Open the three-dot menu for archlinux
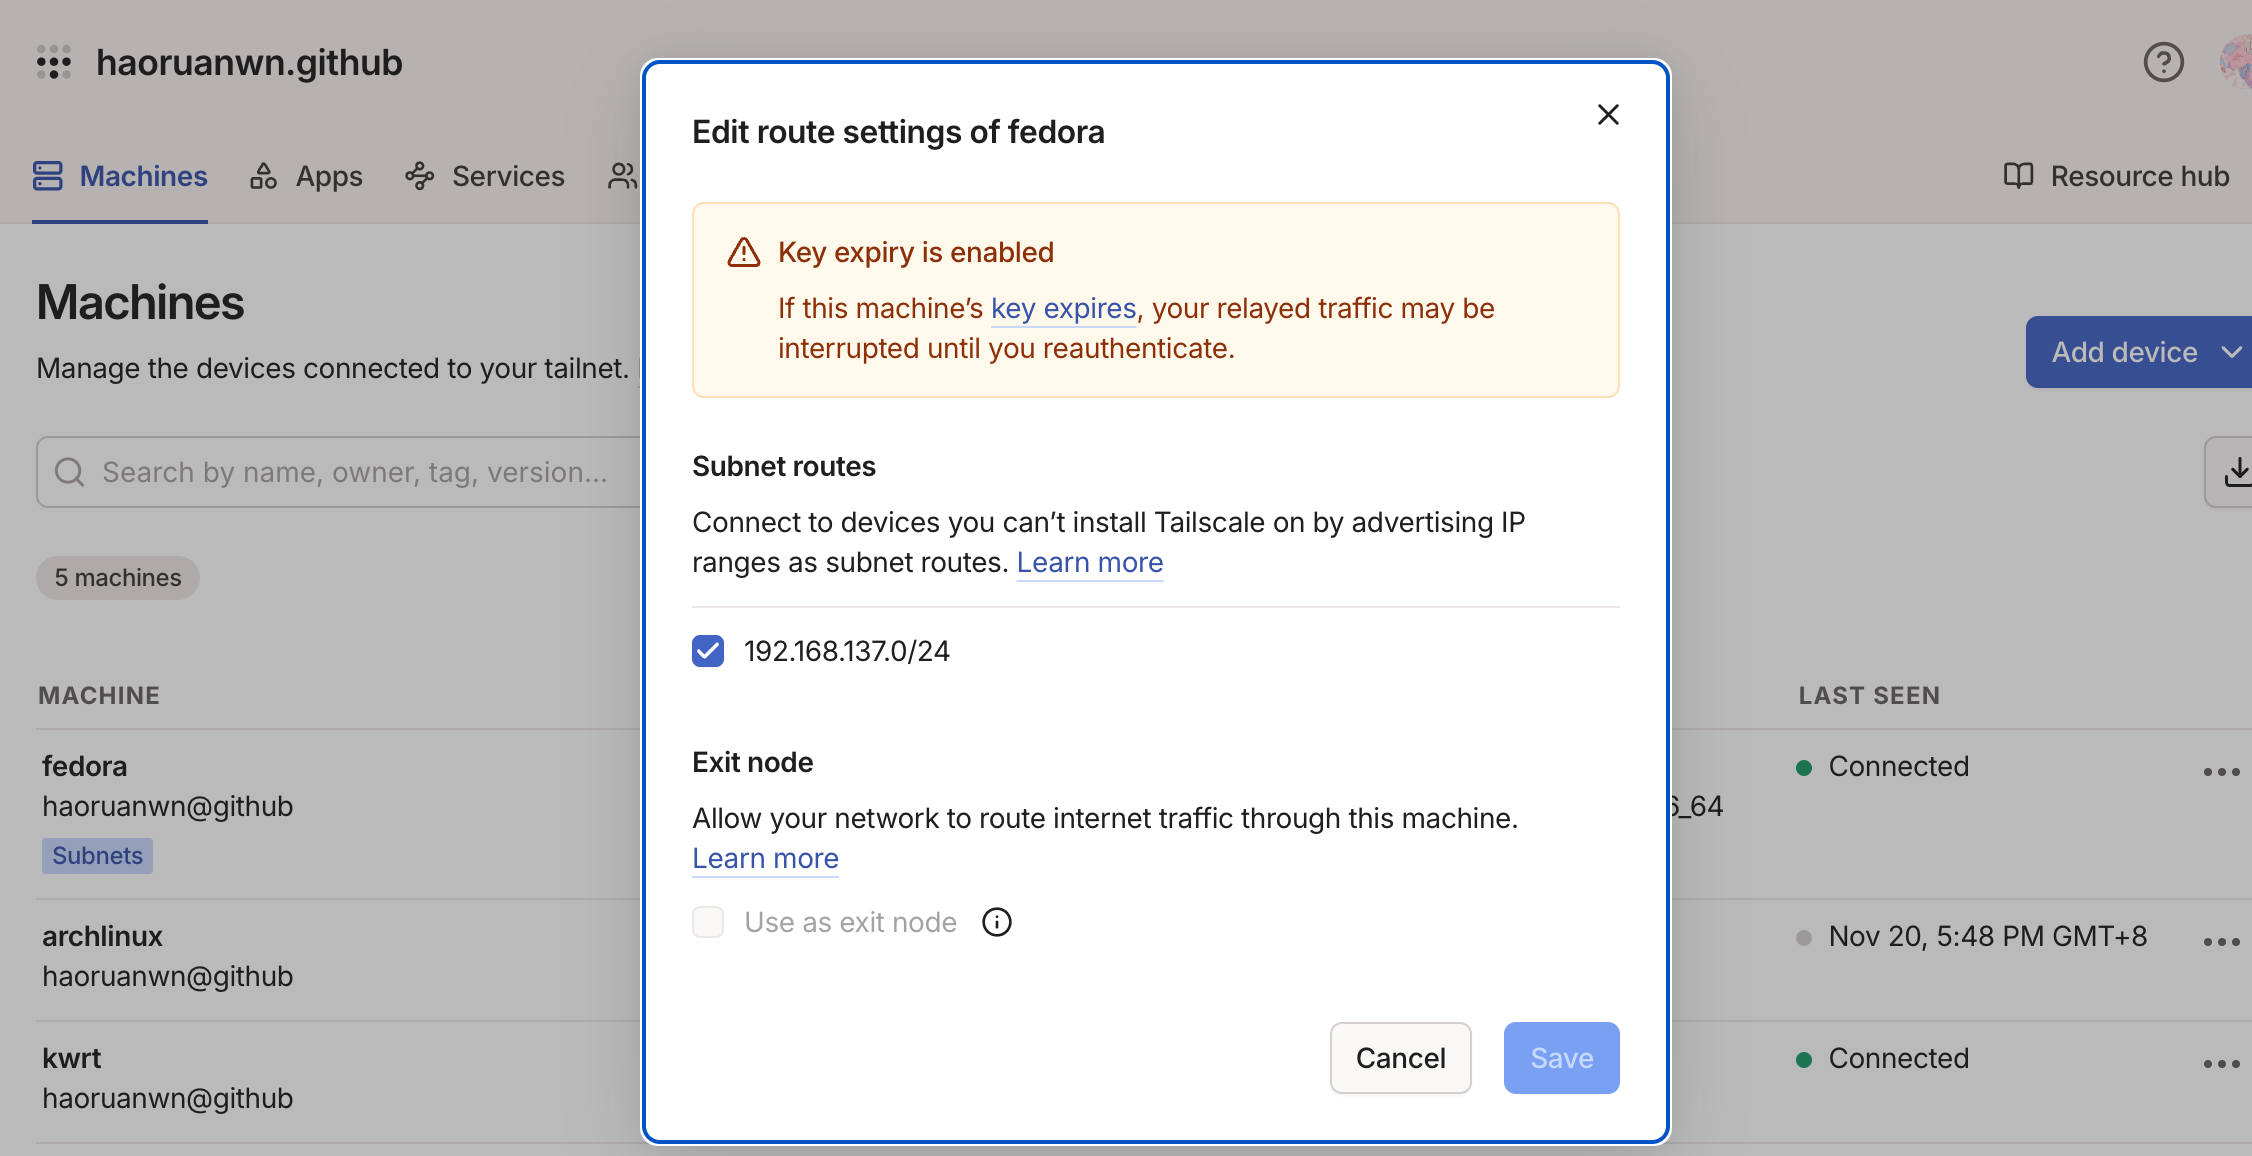The width and height of the screenshot is (2252, 1156). pos(2221,942)
